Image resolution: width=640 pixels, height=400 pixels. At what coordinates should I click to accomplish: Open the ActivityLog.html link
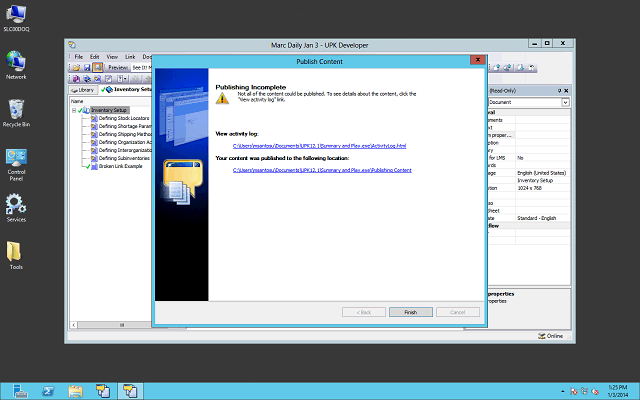click(x=319, y=146)
